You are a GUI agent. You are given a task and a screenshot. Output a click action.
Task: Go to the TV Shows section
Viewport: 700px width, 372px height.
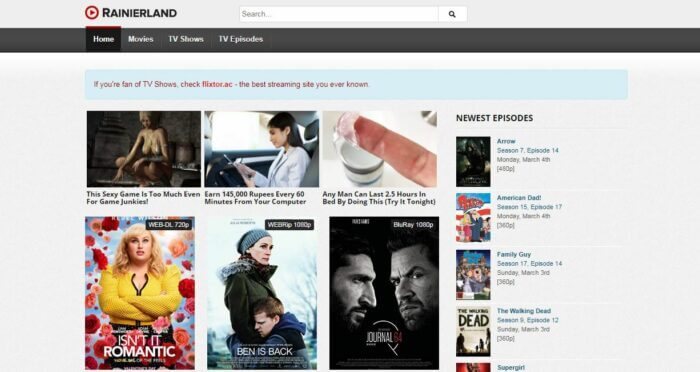pyautogui.click(x=186, y=39)
